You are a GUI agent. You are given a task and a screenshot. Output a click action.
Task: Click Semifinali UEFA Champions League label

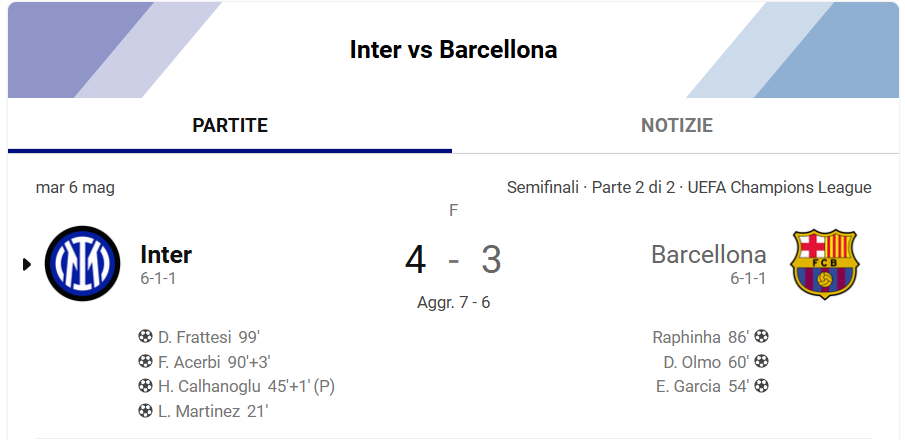689,188
